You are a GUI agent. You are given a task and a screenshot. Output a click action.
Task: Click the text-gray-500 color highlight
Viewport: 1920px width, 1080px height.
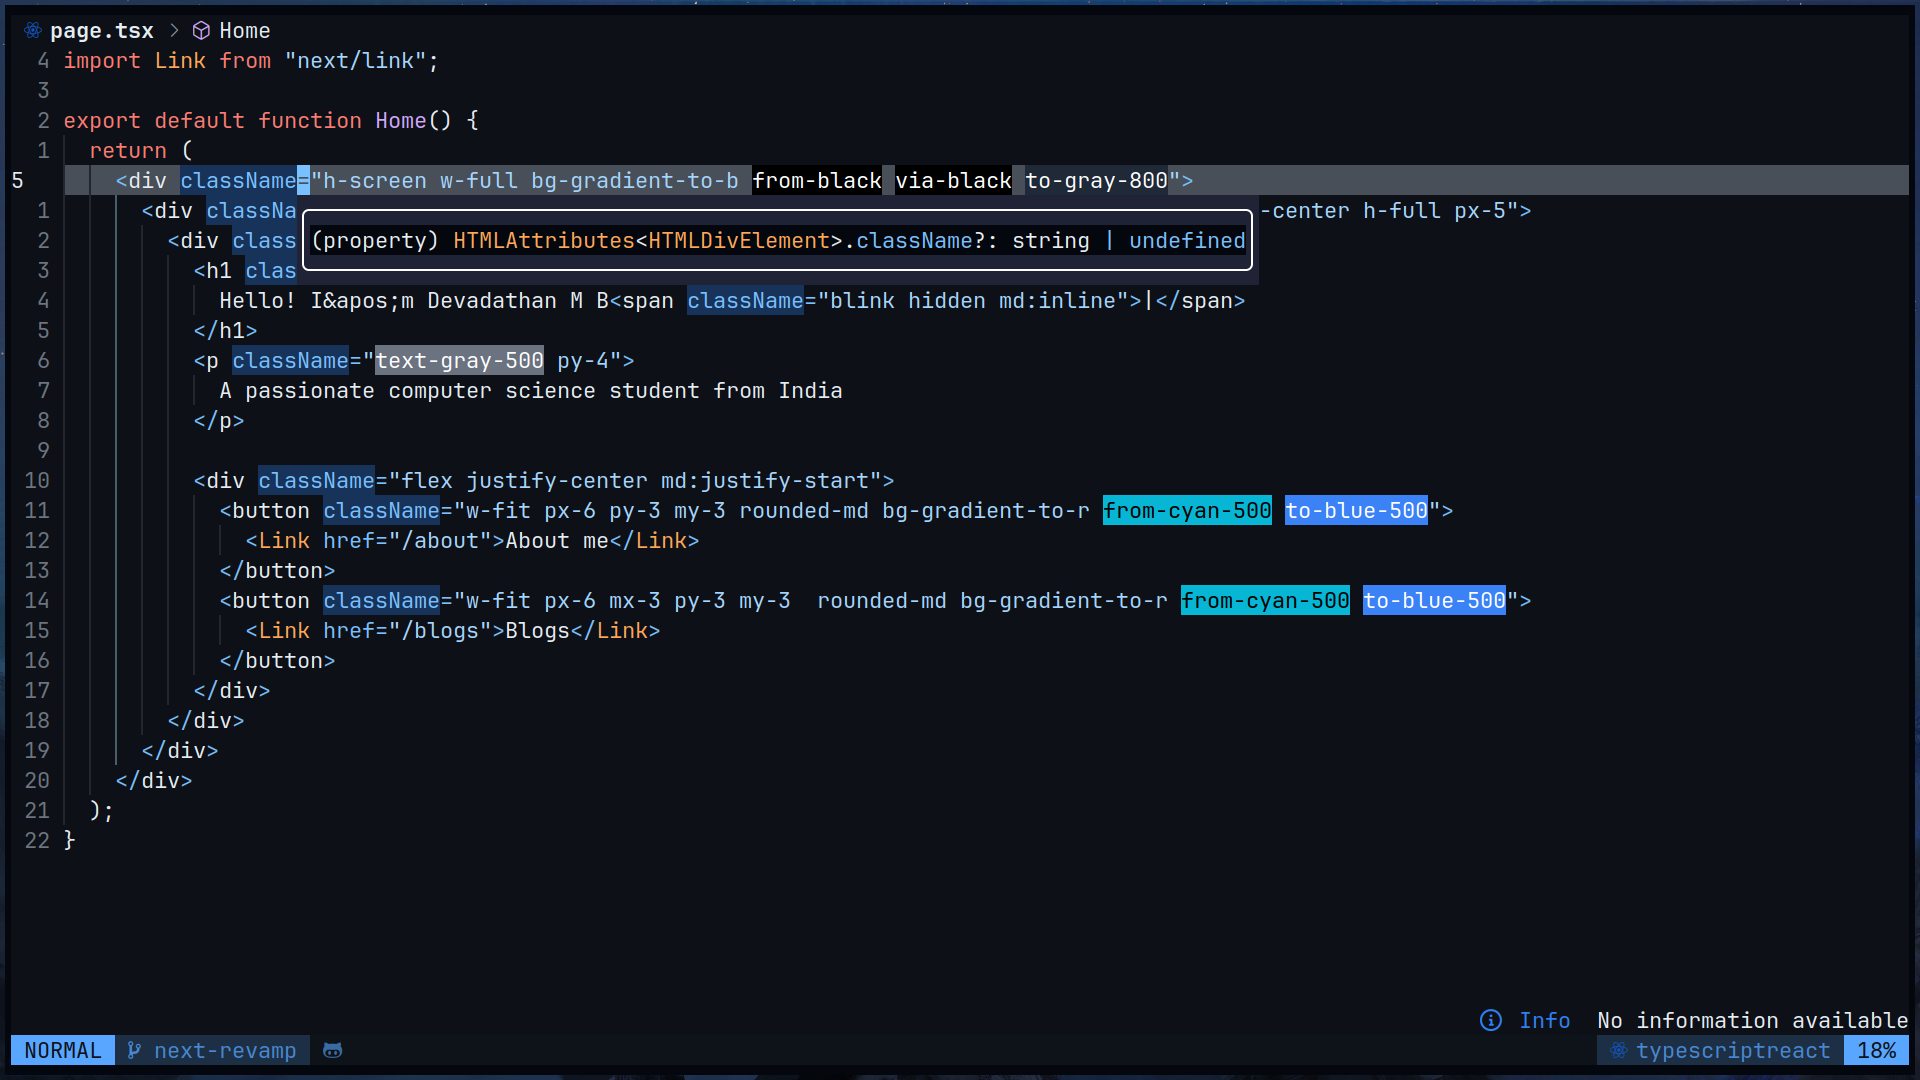coord(459,360)
